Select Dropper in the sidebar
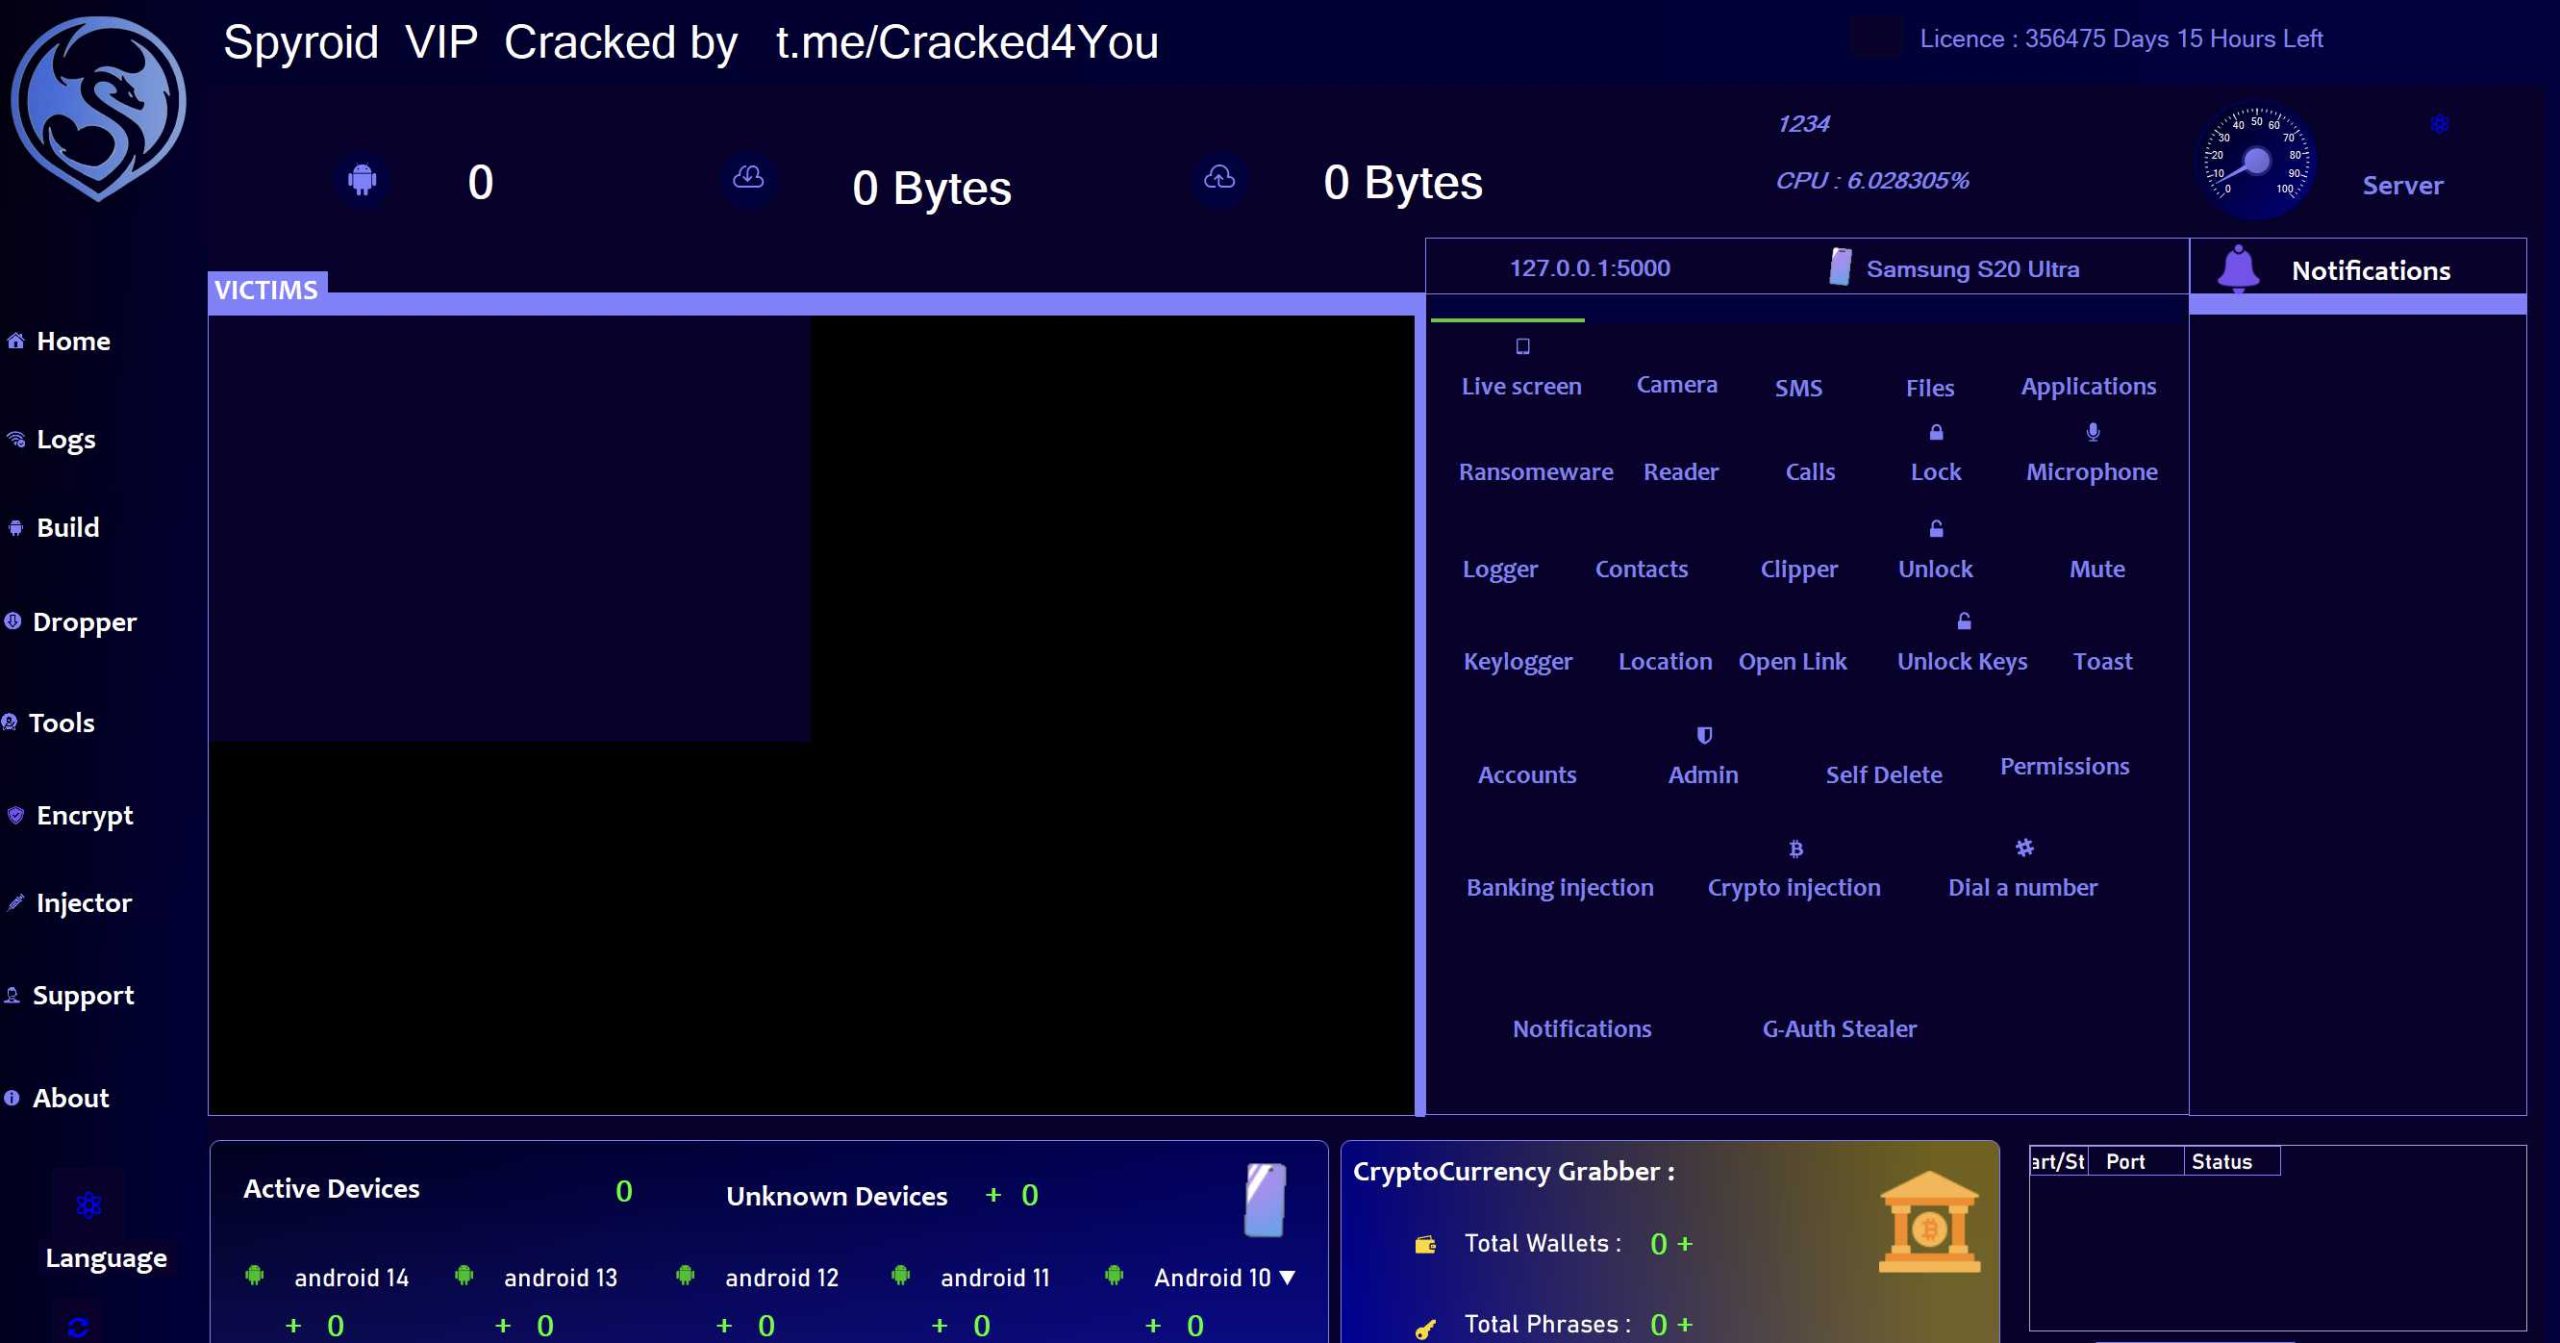Screen dimensions: 2560x1343 [84, 622]
